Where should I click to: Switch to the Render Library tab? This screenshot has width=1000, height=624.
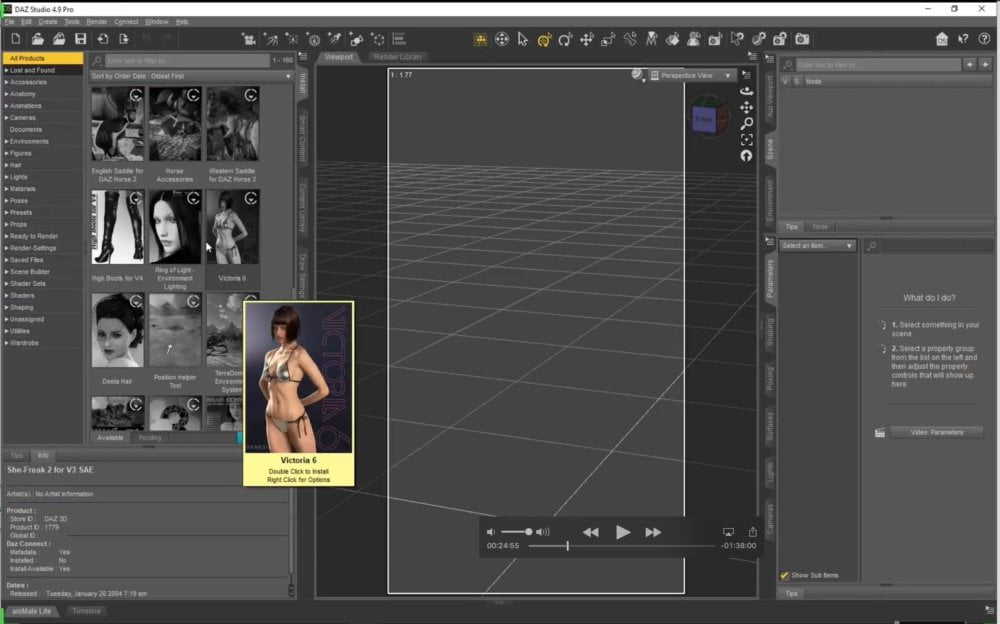(397, 57)
